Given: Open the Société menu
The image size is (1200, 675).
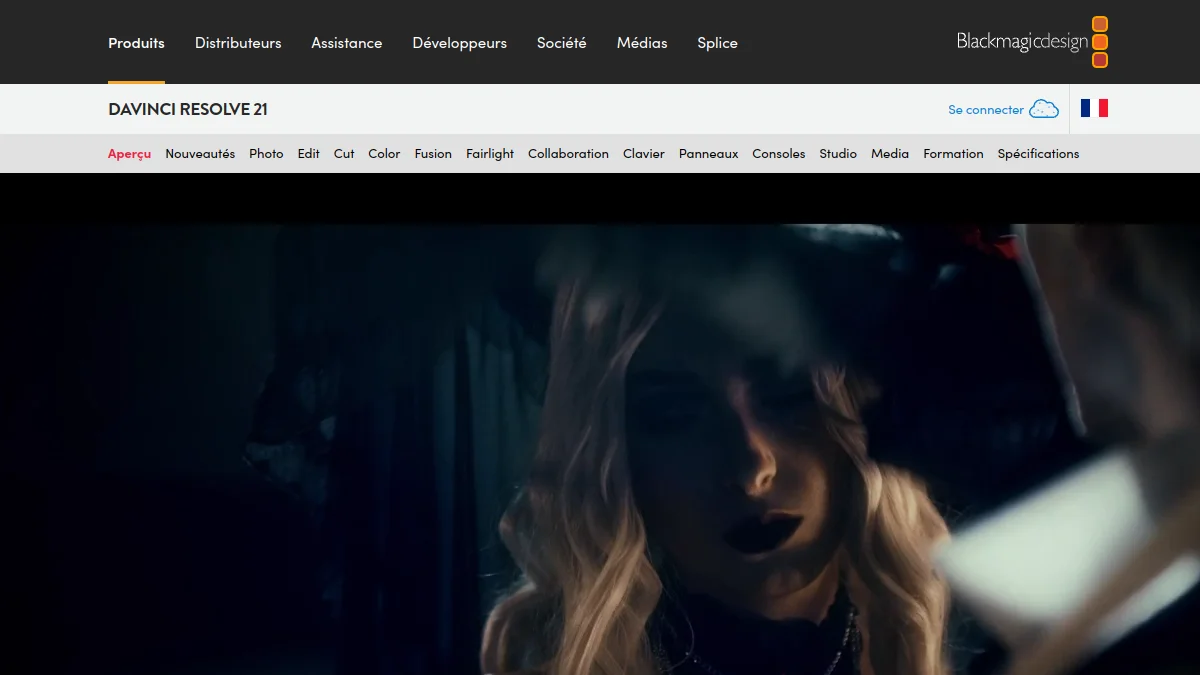Looking at the screenshot, I should pyautogui.click(x=562, y=43).
